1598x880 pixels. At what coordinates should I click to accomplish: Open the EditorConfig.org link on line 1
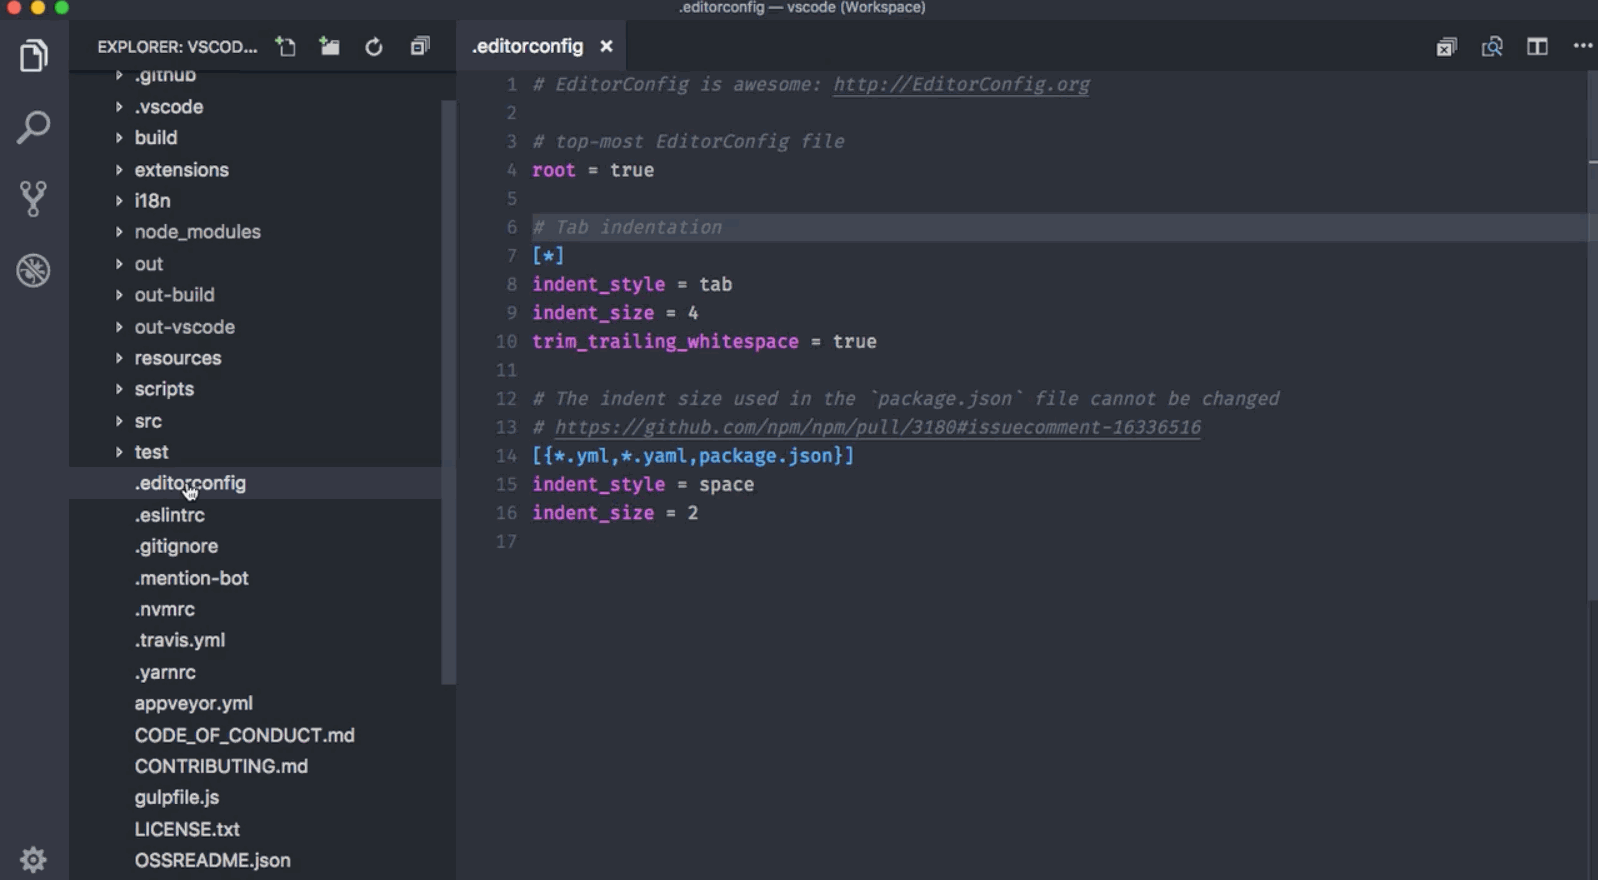click(x=961, y=85)
